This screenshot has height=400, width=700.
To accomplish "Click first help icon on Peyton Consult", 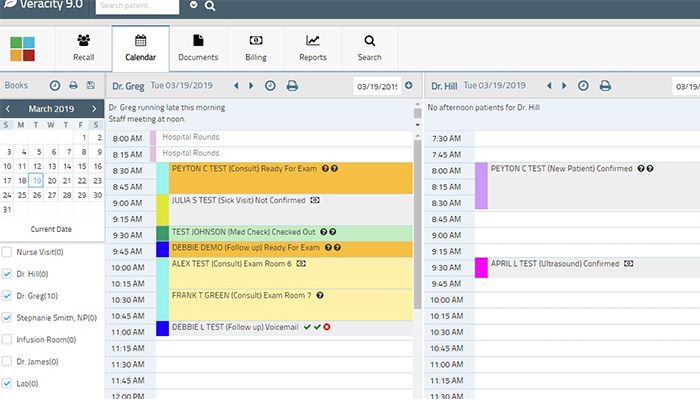I will [325, 168].
